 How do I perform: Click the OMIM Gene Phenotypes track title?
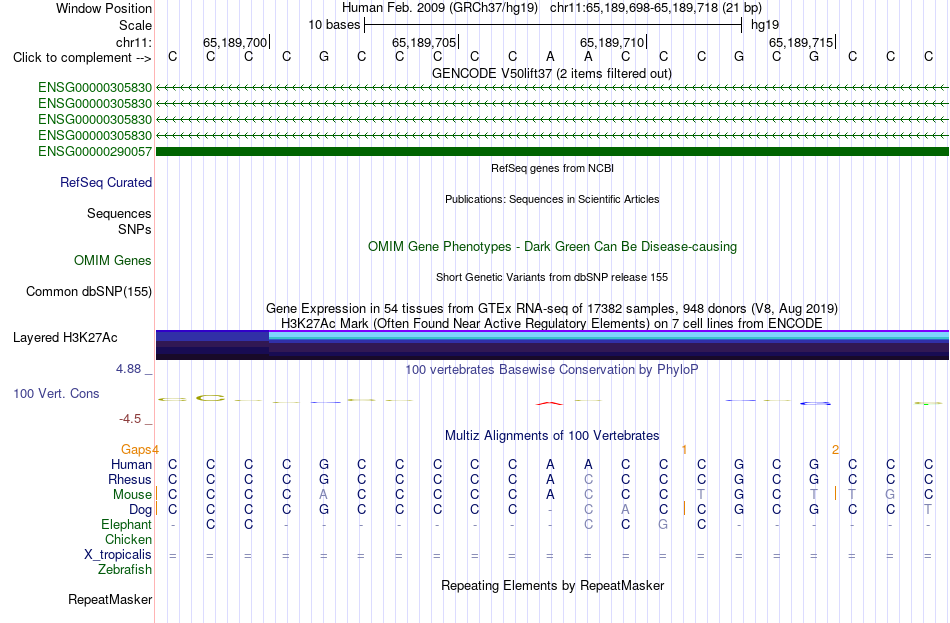click(553, 247)
